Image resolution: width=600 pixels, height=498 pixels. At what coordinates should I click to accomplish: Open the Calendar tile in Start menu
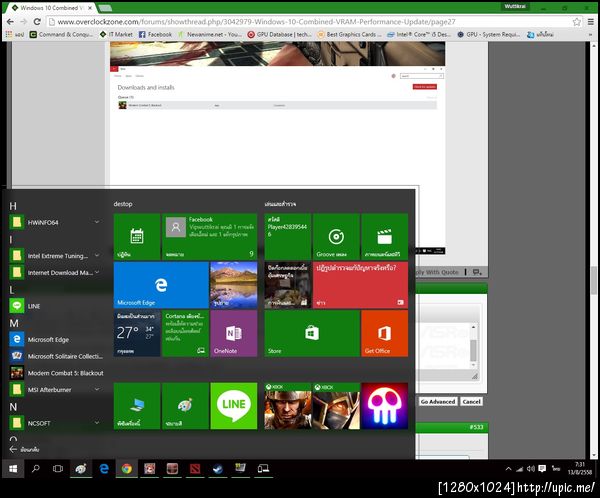[x=137, y=237]
